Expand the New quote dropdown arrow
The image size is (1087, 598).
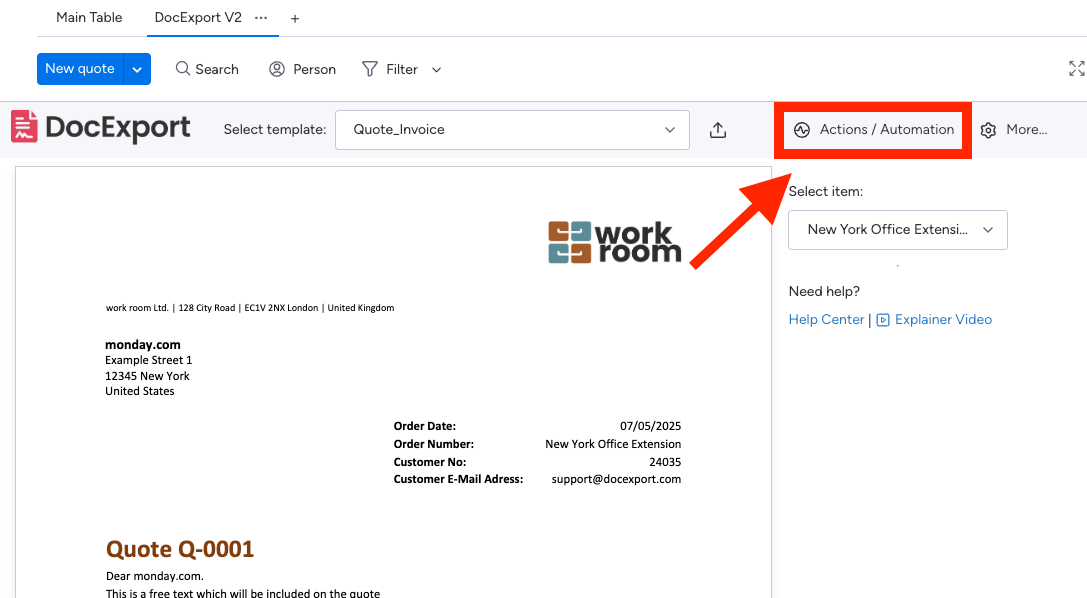137,69
